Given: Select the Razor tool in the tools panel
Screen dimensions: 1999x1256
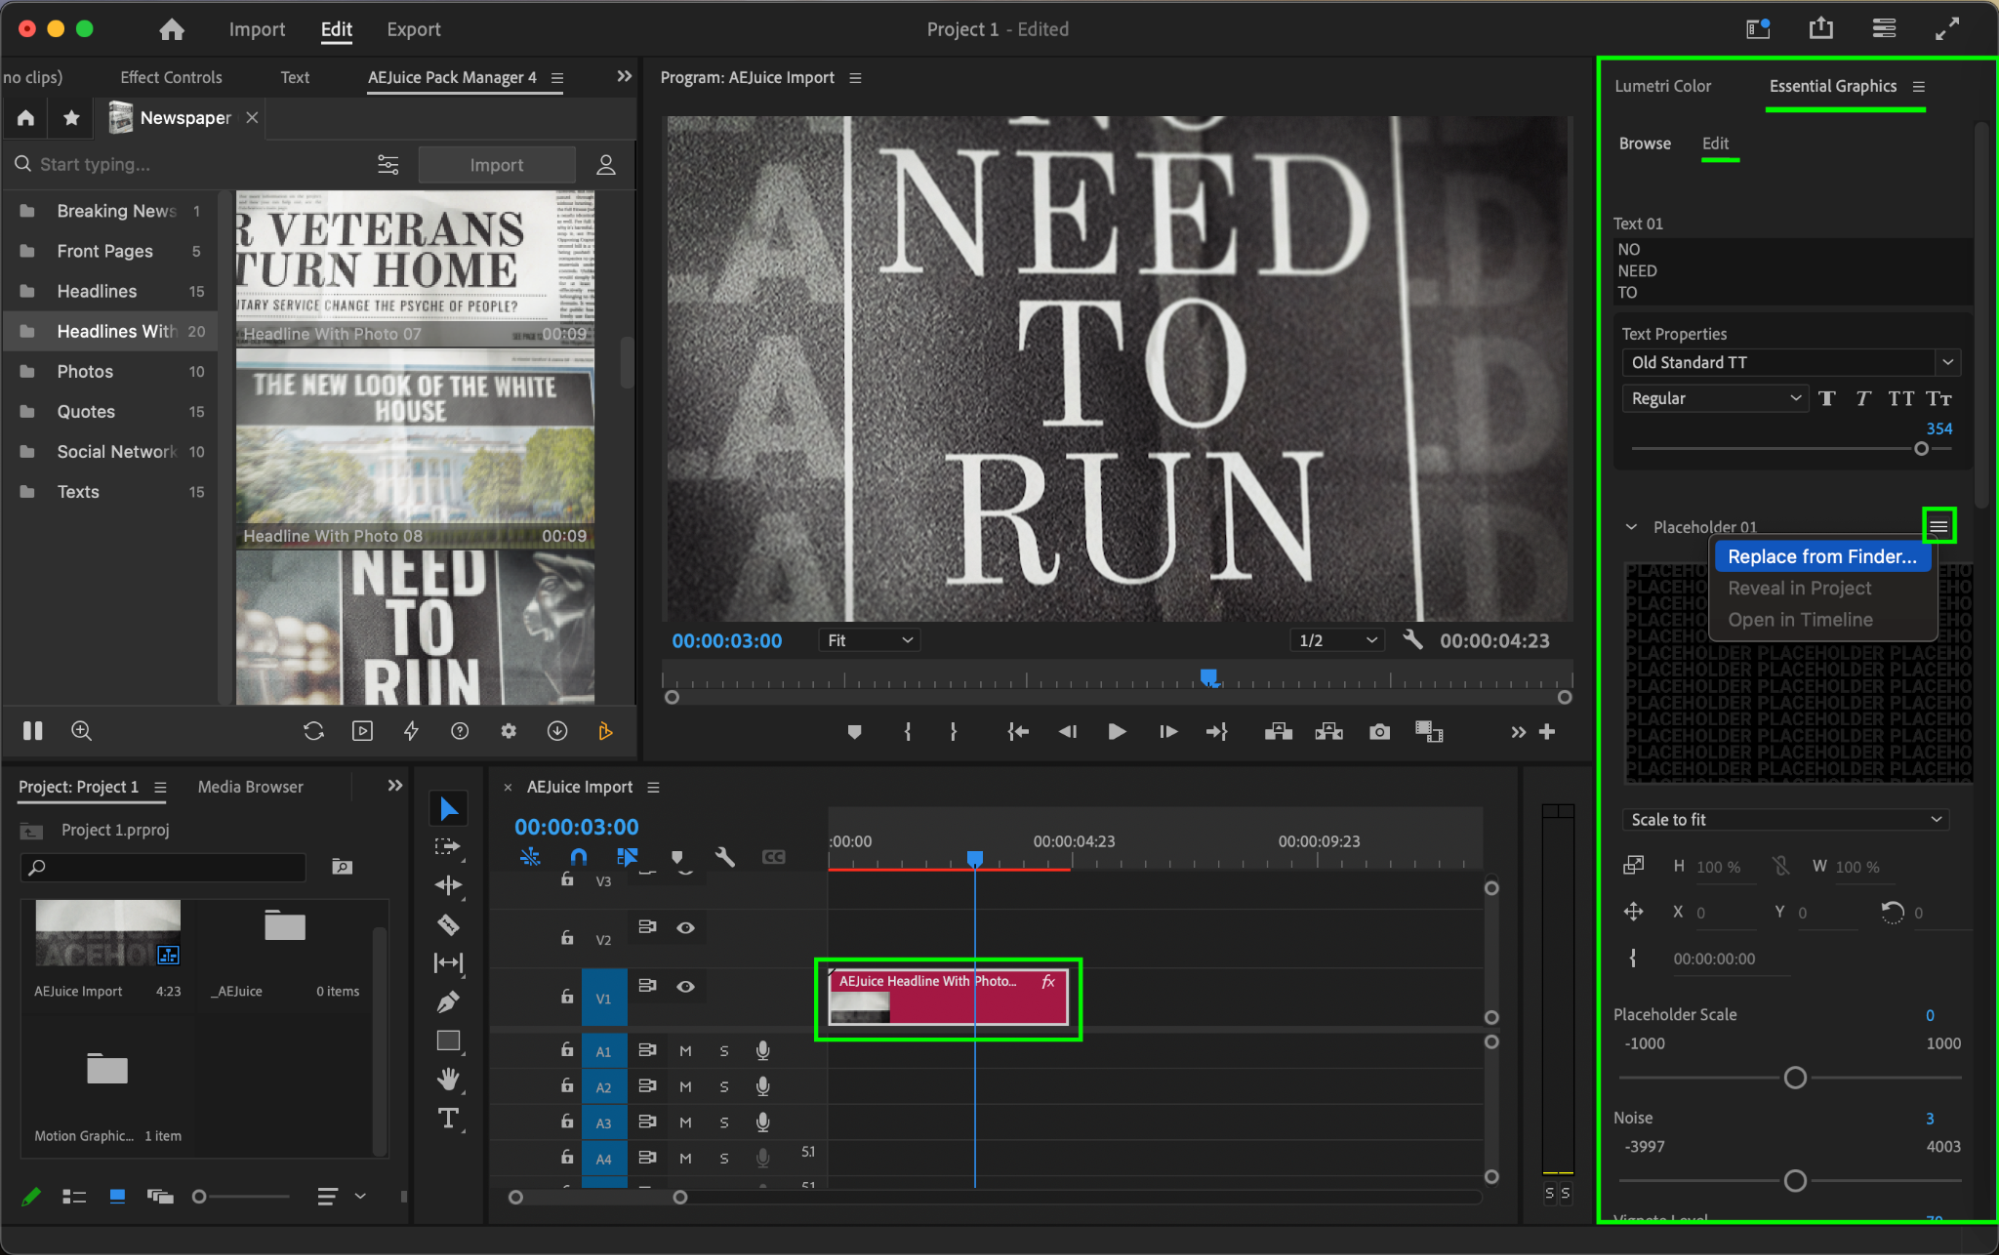Looking at the screenshot, I should [x=448, y=924].
